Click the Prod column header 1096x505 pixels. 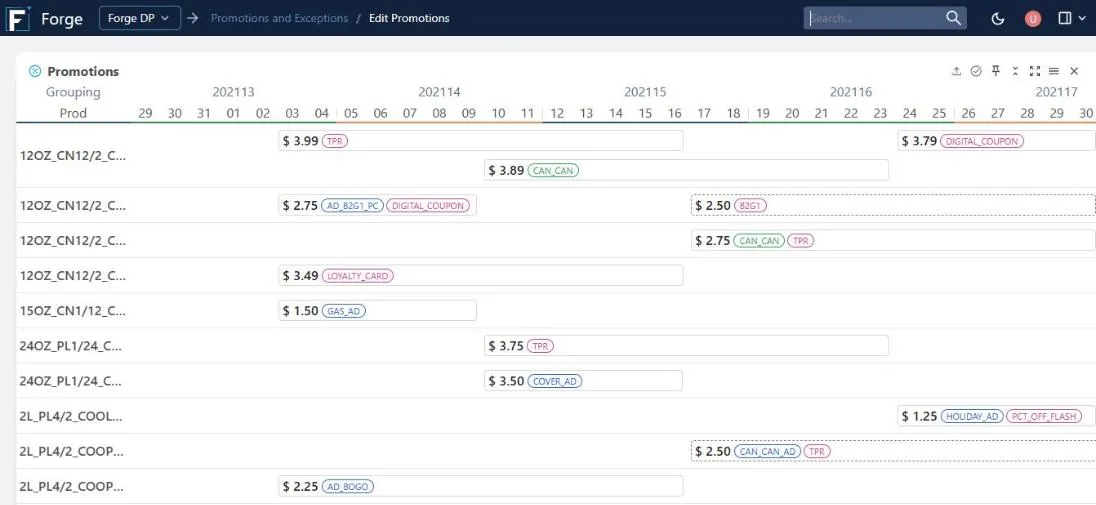[x=73, y=113]
